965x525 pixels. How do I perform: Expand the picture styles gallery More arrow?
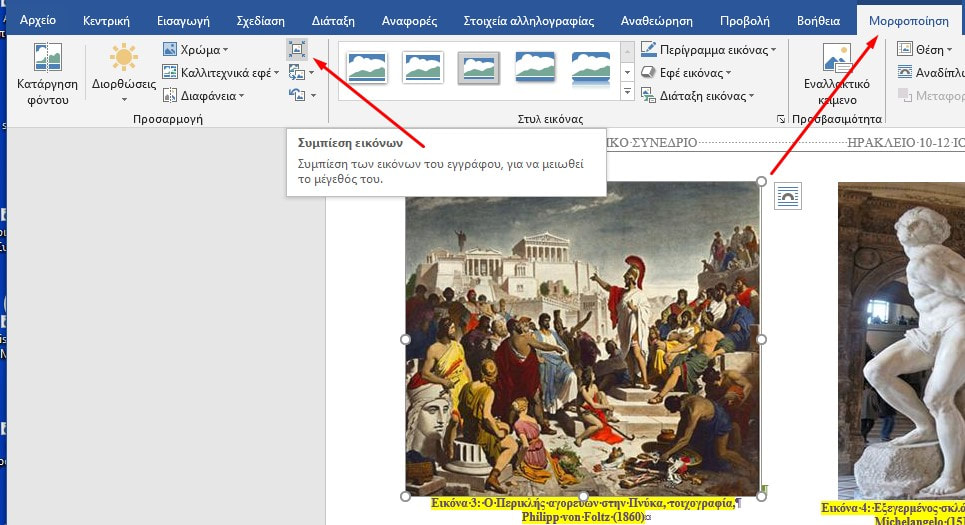627,93
